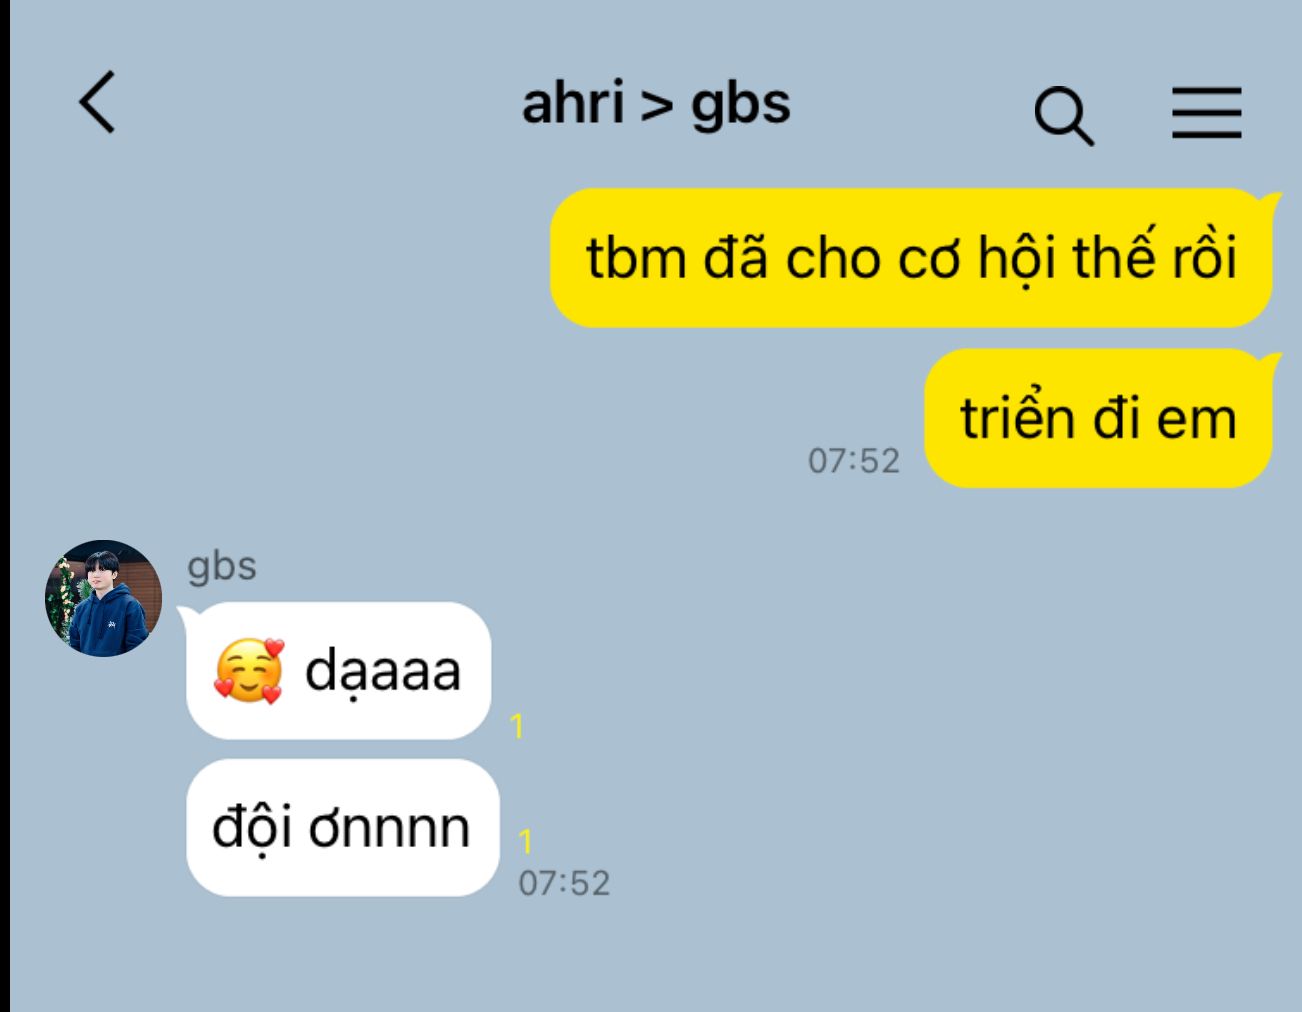Select the 'tbm đã cho cơ hội thế rồi' bubble
The width and height of the screenshot is (1302, 1012).
coord(911,258)
